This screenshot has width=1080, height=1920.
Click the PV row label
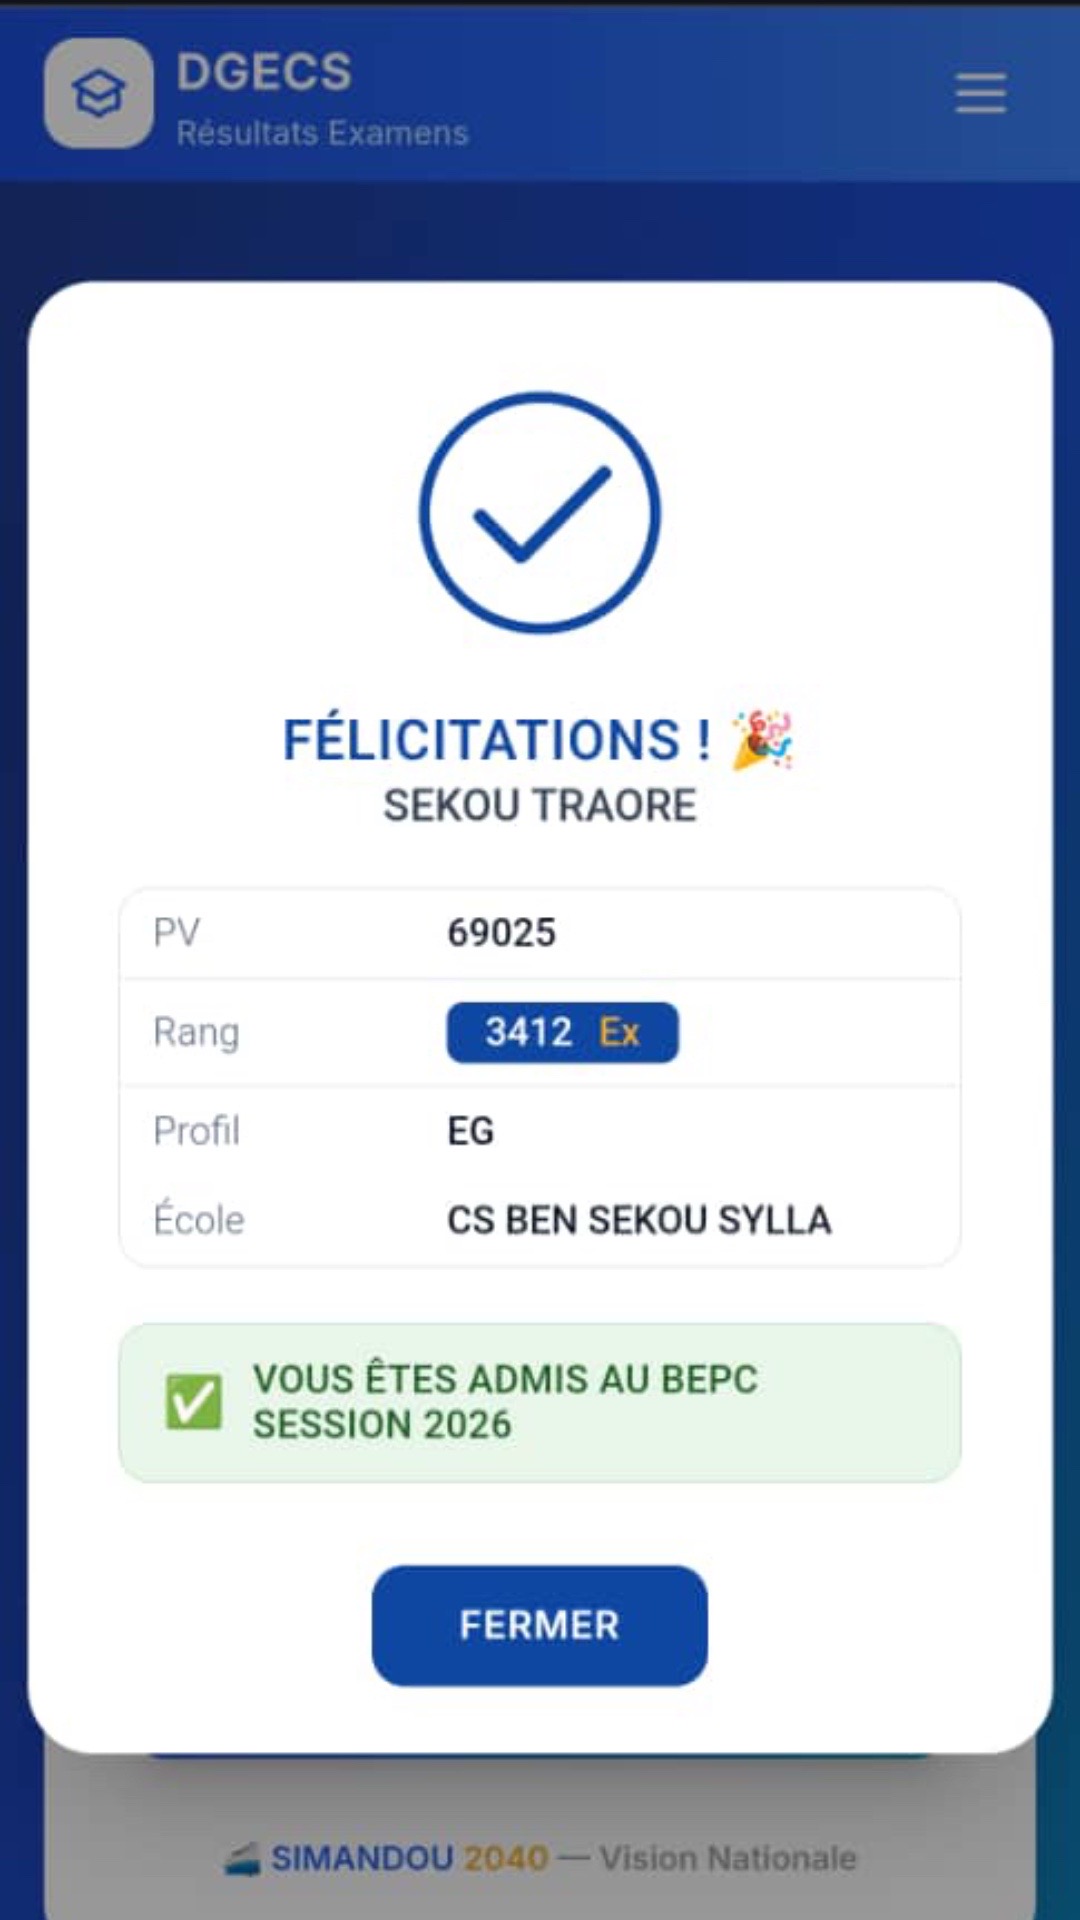pyautogui.click(x=176, y=932)
